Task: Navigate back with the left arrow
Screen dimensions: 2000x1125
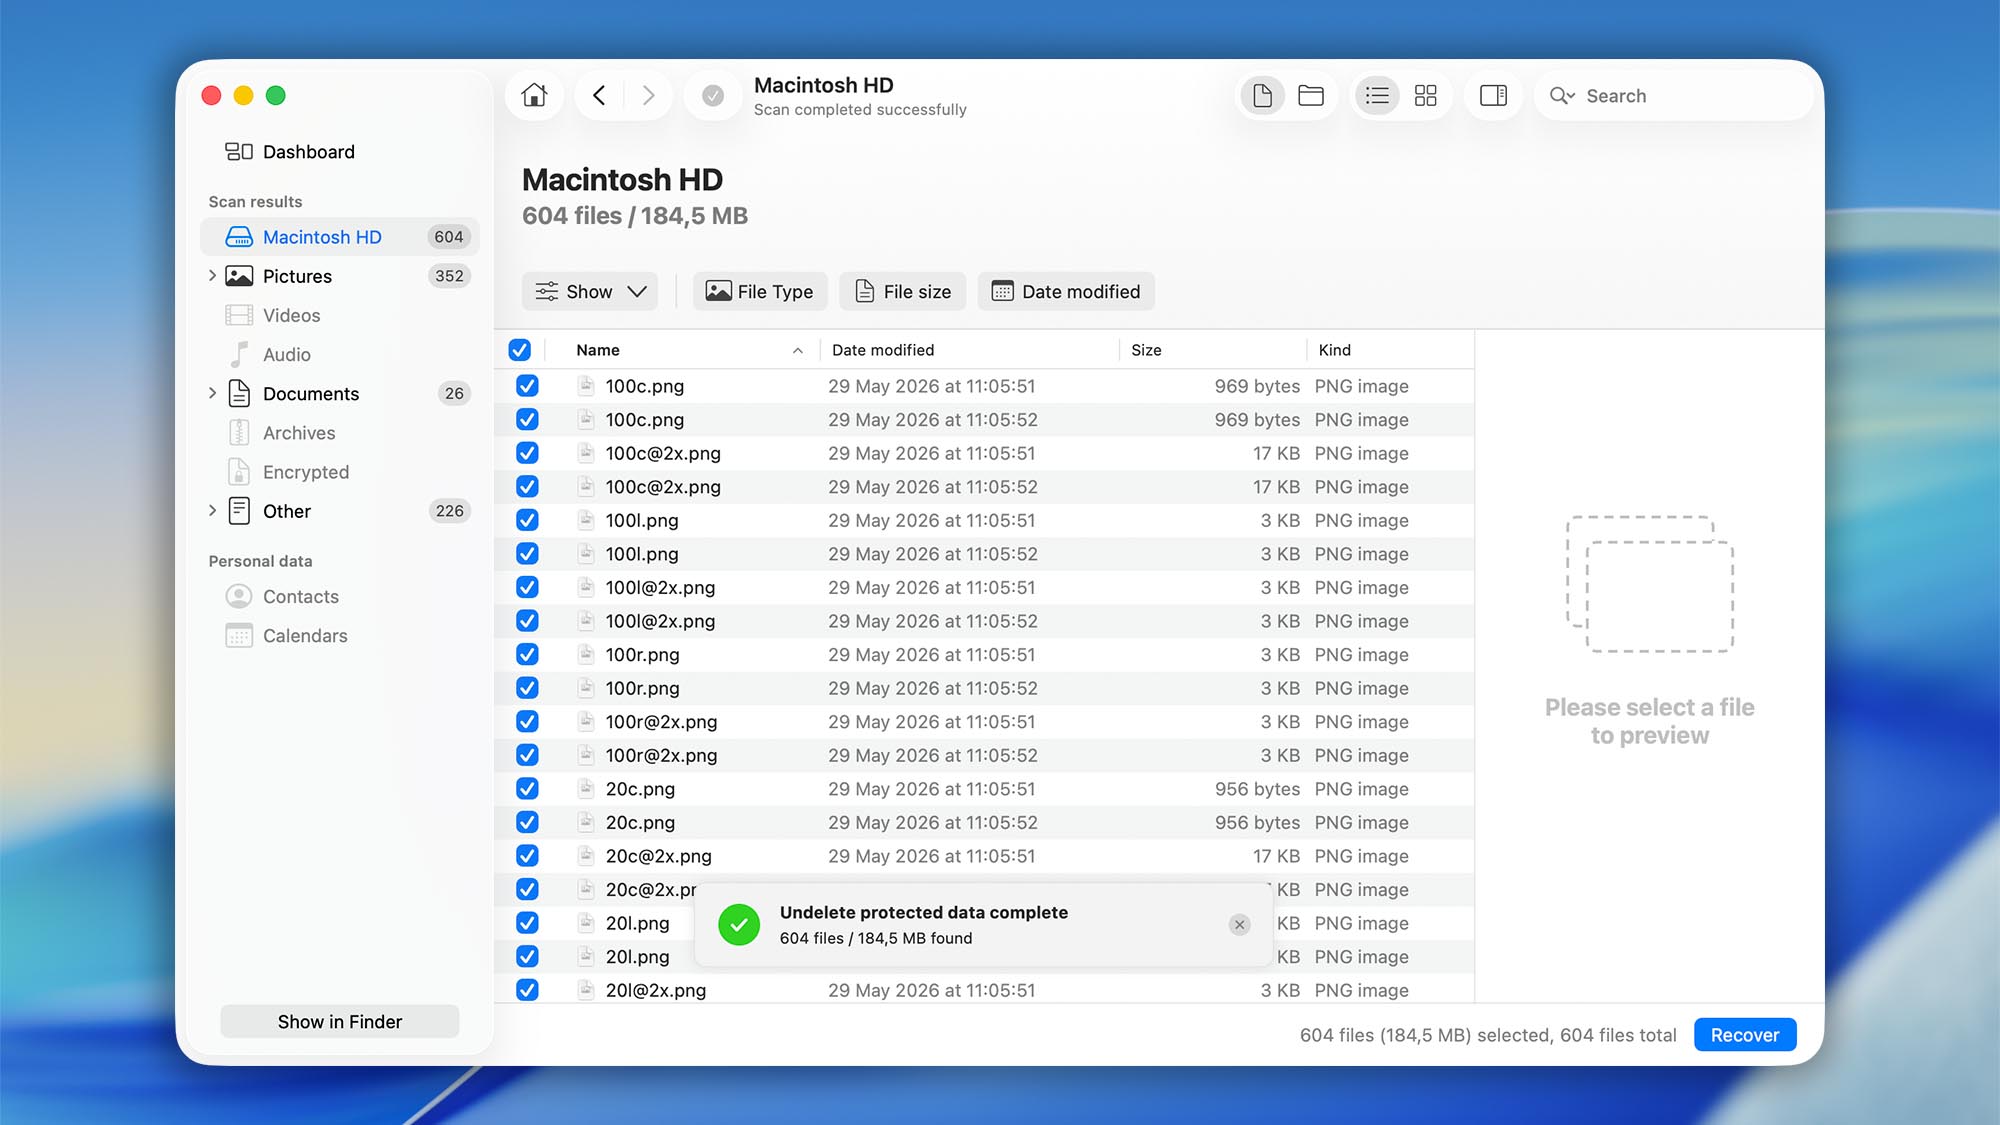Action: pos(599,95)
